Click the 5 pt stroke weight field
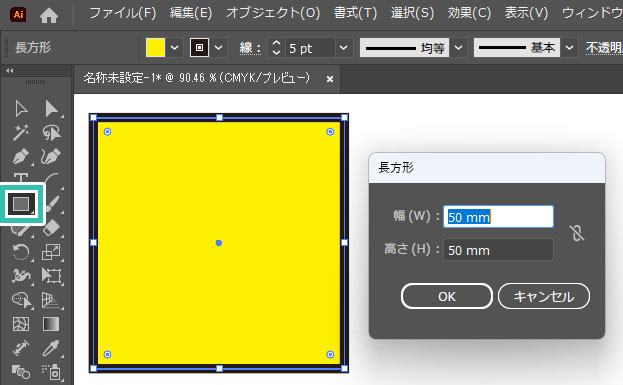 [x=311, y=48]
